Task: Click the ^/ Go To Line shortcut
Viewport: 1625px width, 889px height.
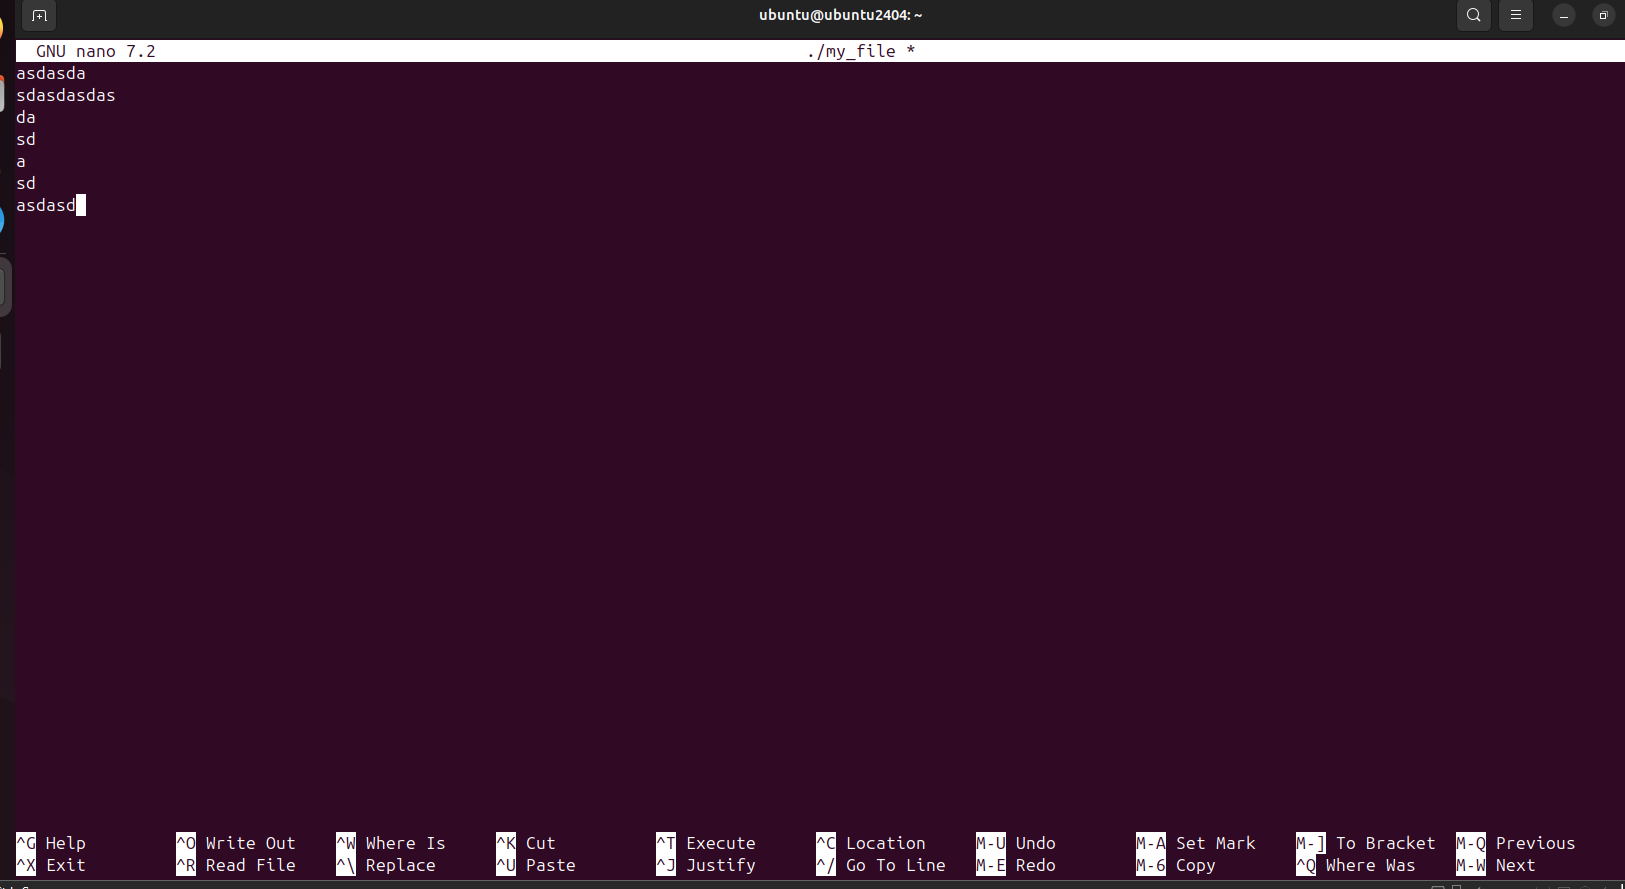Action: [x=881, y=865]
